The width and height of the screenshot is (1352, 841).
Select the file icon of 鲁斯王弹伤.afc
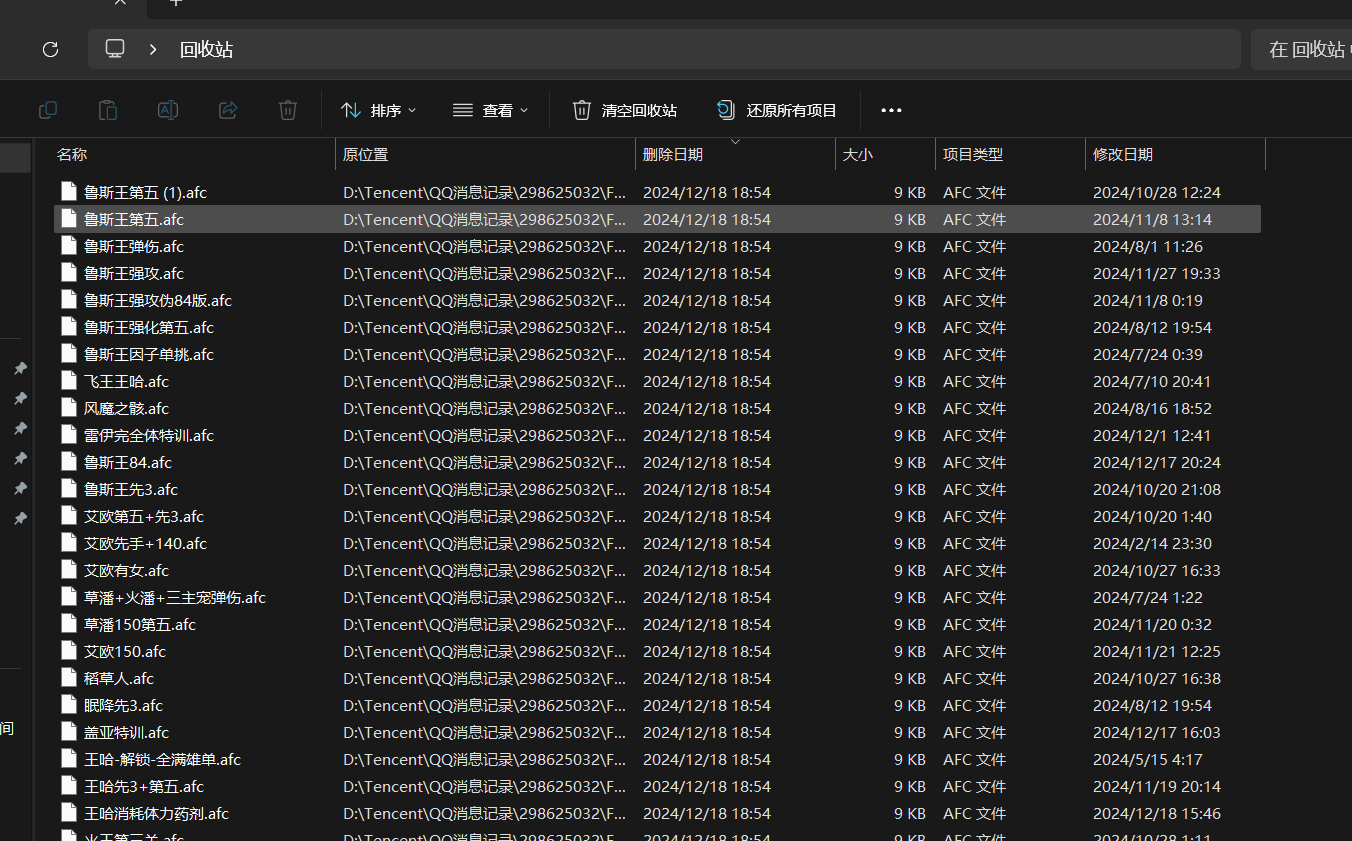tap(69, 245)
